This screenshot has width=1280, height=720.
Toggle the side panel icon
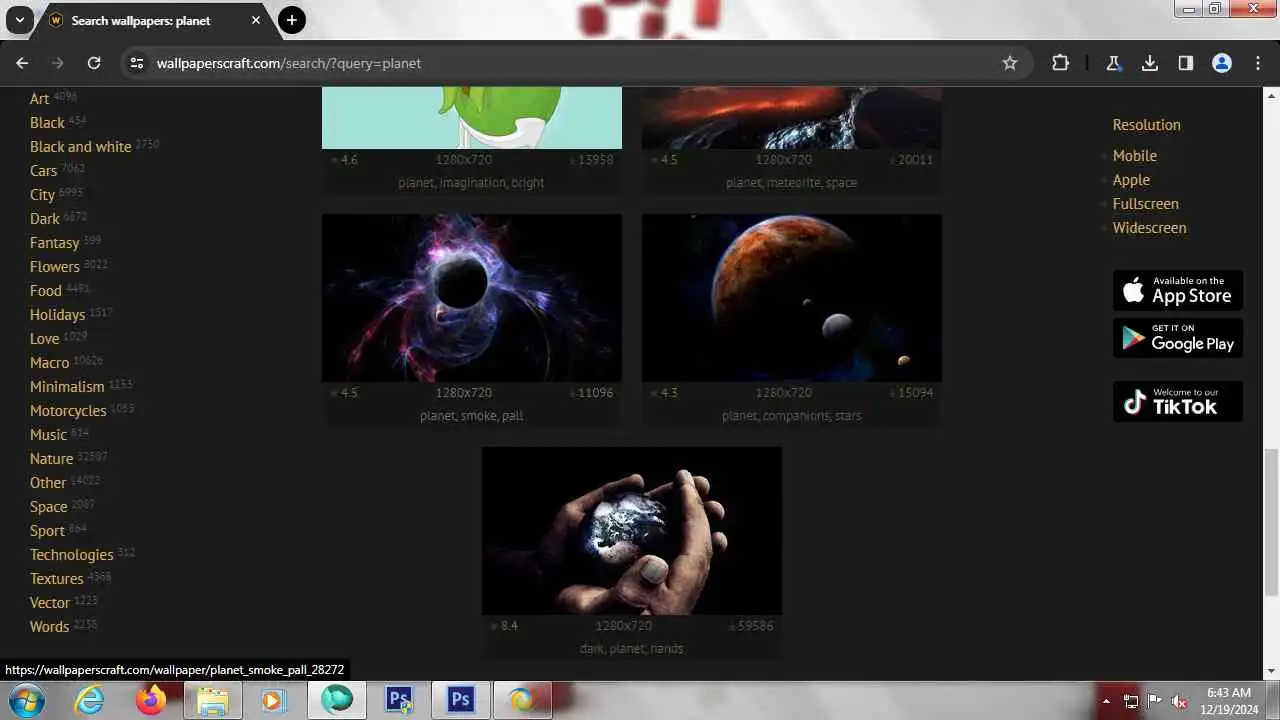(x=1186, y=63)
